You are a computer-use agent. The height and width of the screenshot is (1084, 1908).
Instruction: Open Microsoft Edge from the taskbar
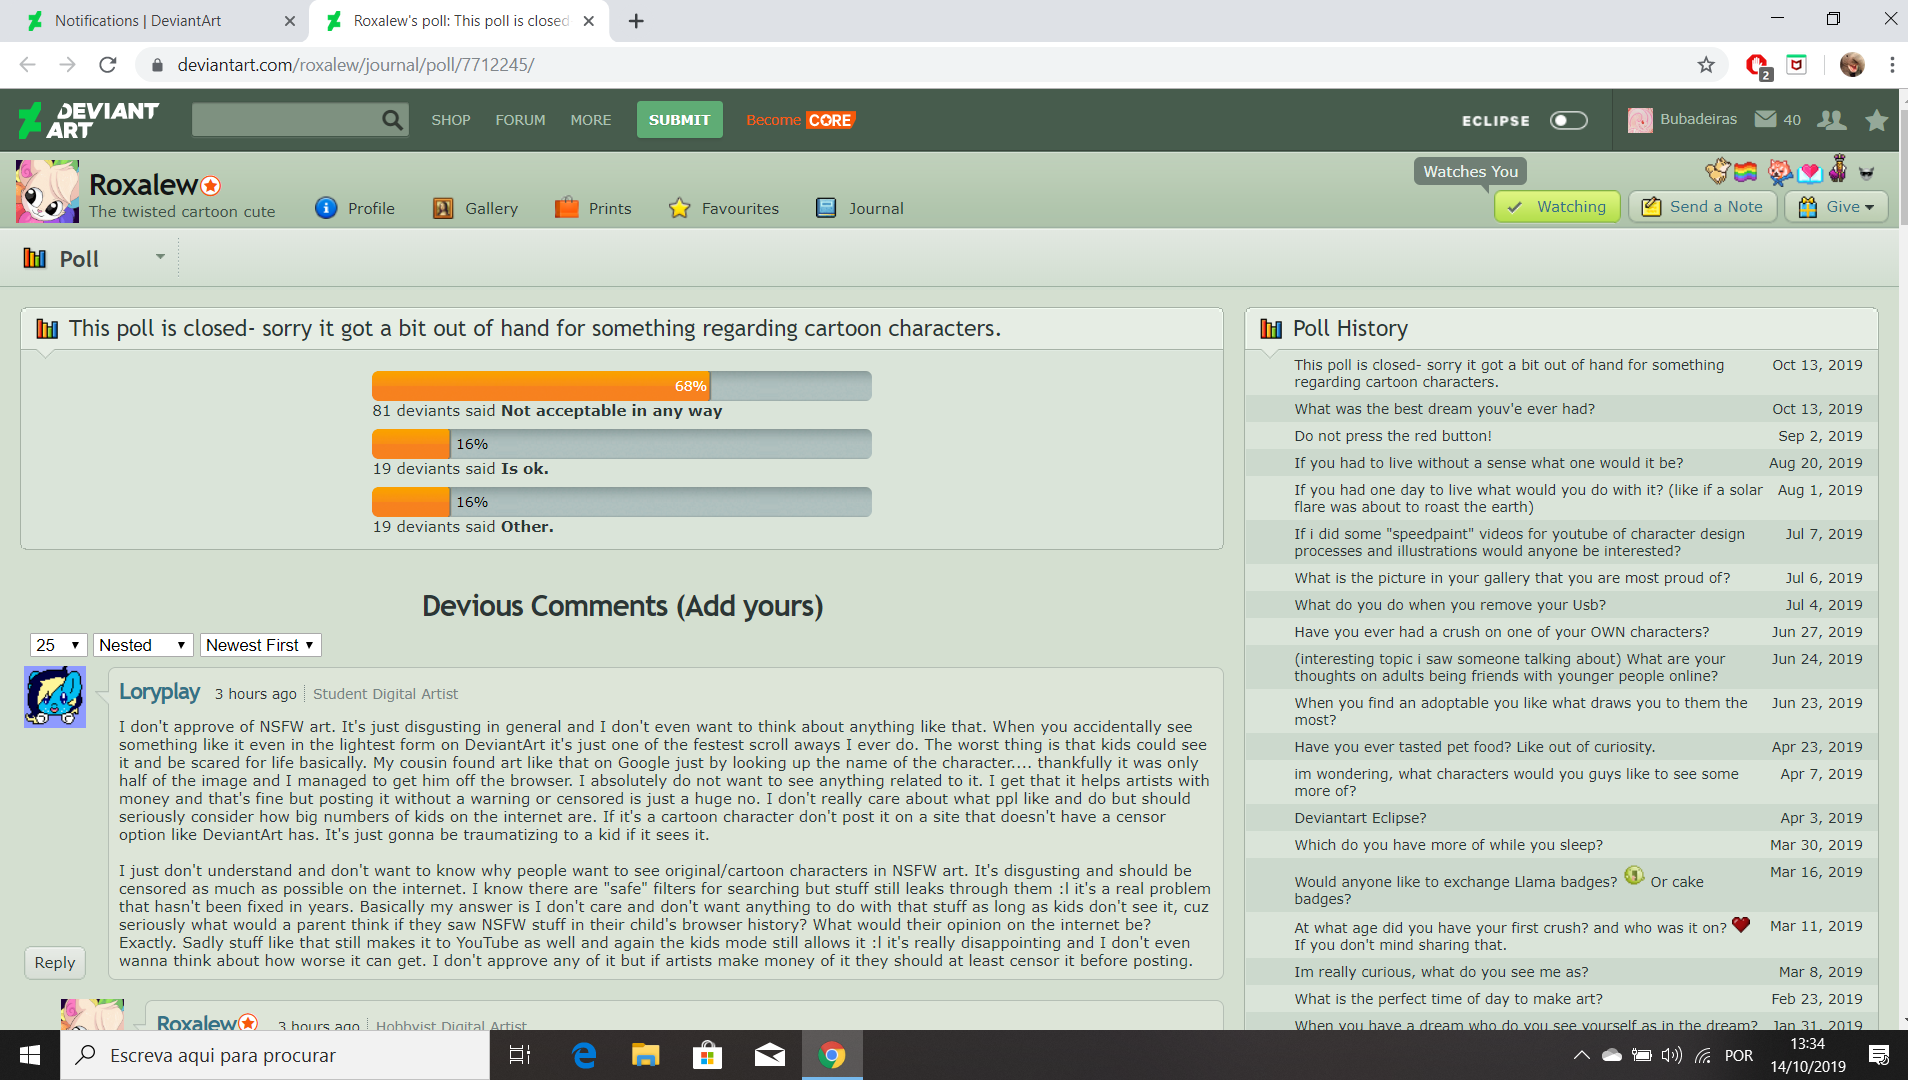[584, 1055]
